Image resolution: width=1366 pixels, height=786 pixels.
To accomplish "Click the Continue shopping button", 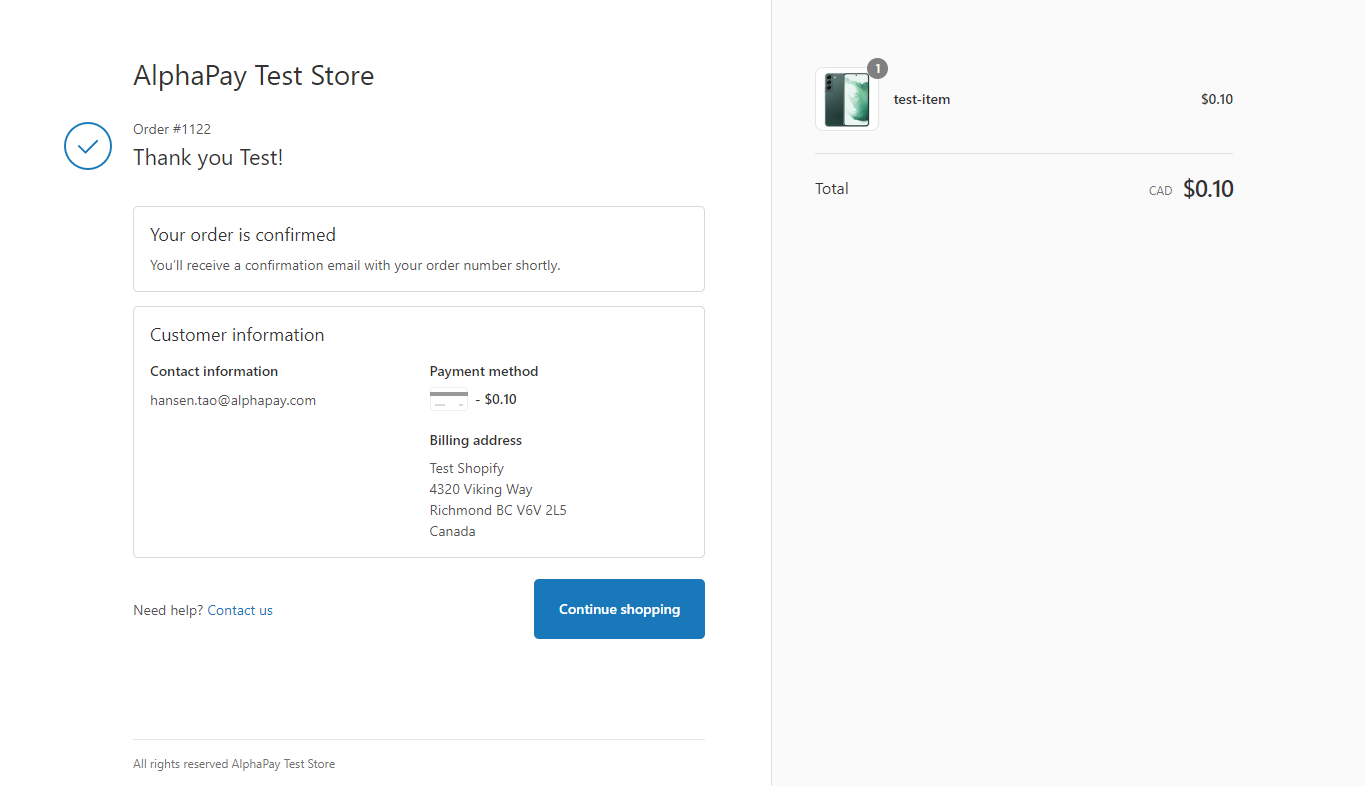I will 619,609.
